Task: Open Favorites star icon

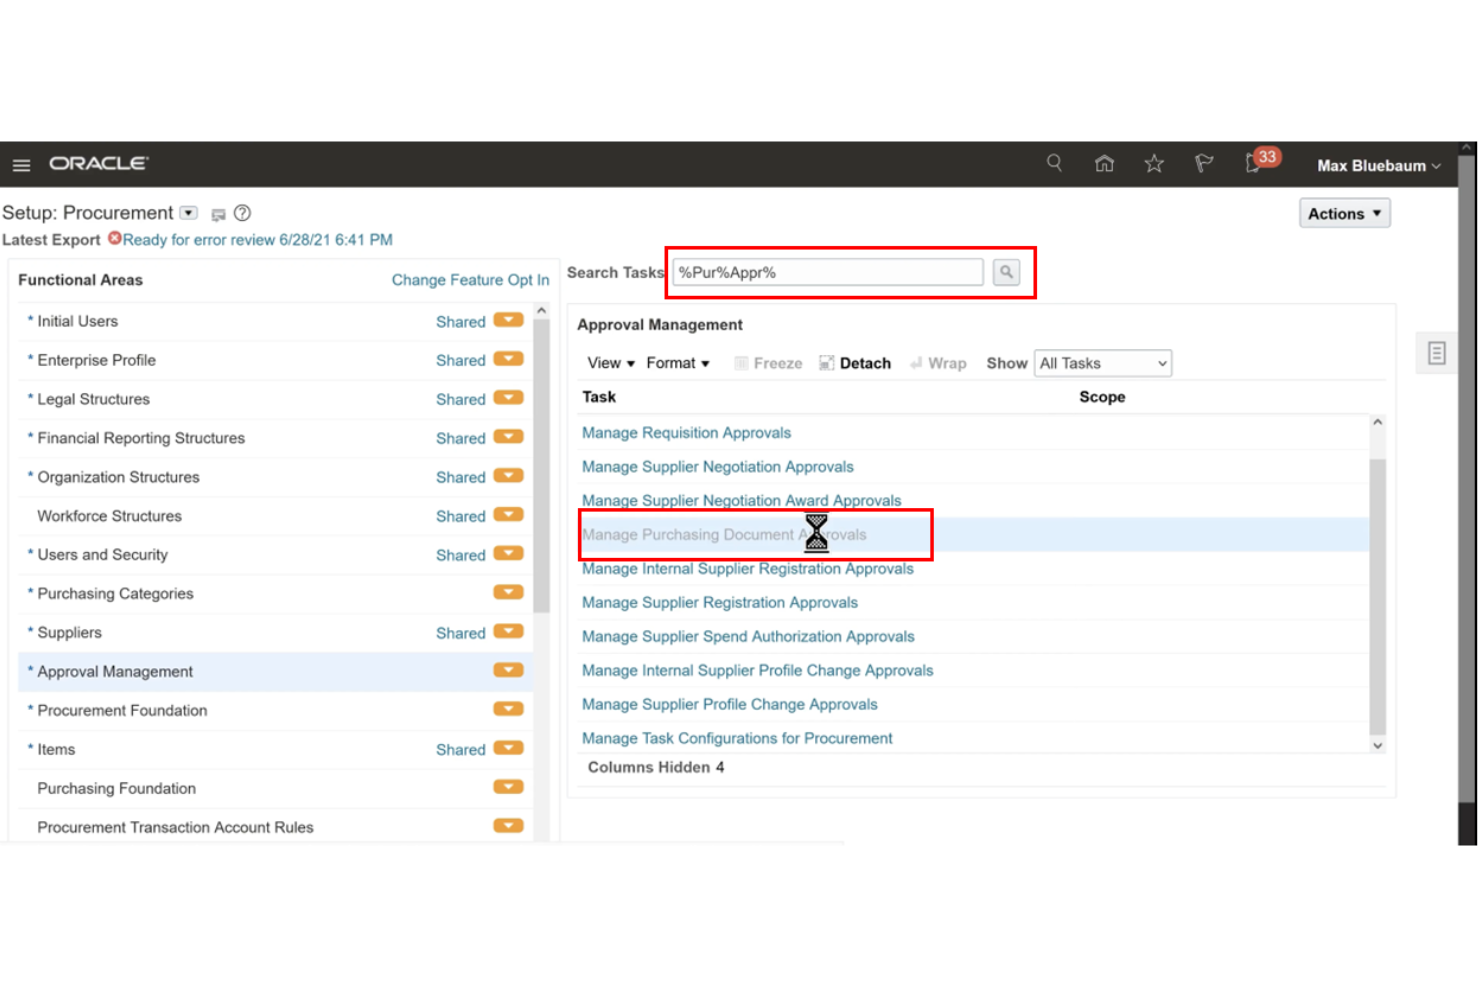Action: (x=1154, y=163)
